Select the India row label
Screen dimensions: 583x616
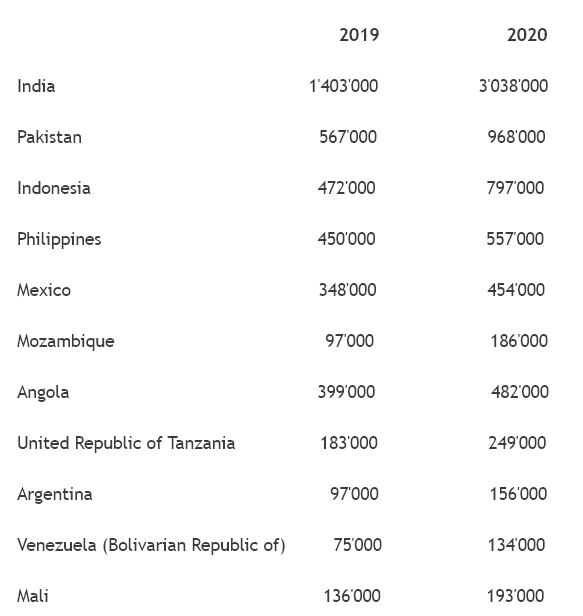[x=36, y=86]
